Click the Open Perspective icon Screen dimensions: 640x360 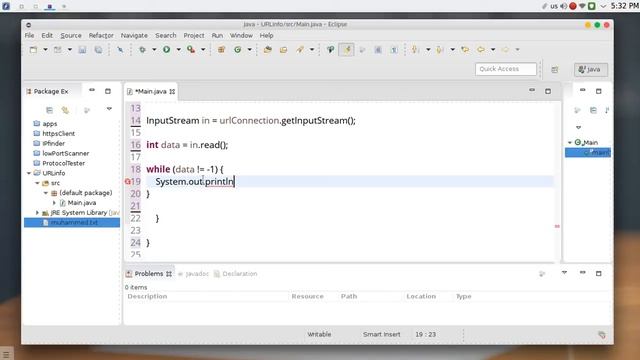coord(555,70)
